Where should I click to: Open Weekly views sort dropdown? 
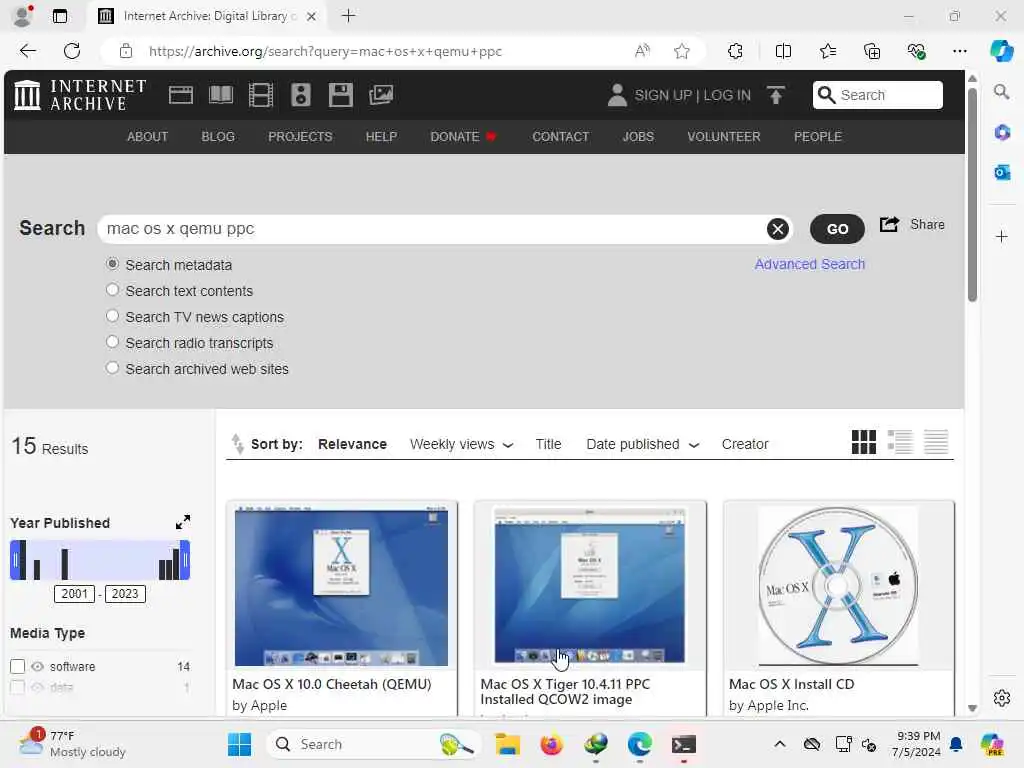461,444
